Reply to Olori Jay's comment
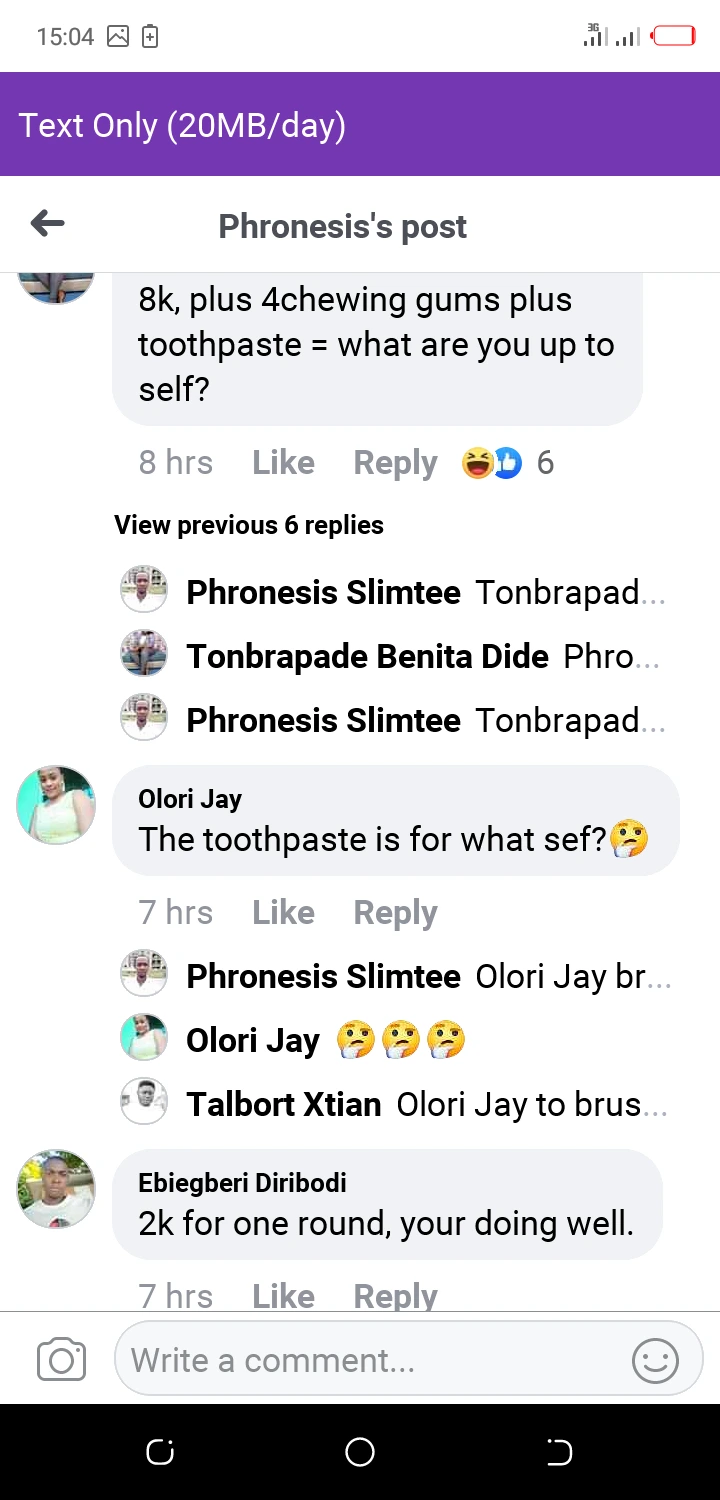The image size is (720, 1500). click(x=395, y=912)
